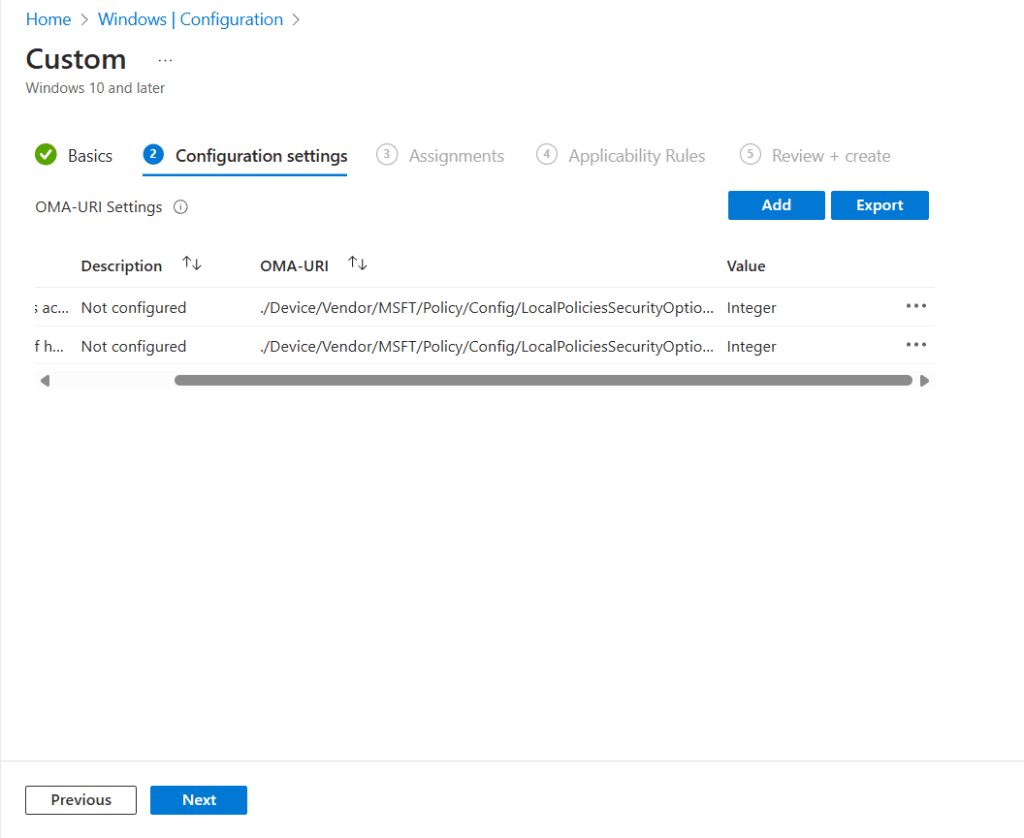Click the scrollbar's right arrow
The width and height of the screenshot is (1024, 838).
[x=924, y=381]
